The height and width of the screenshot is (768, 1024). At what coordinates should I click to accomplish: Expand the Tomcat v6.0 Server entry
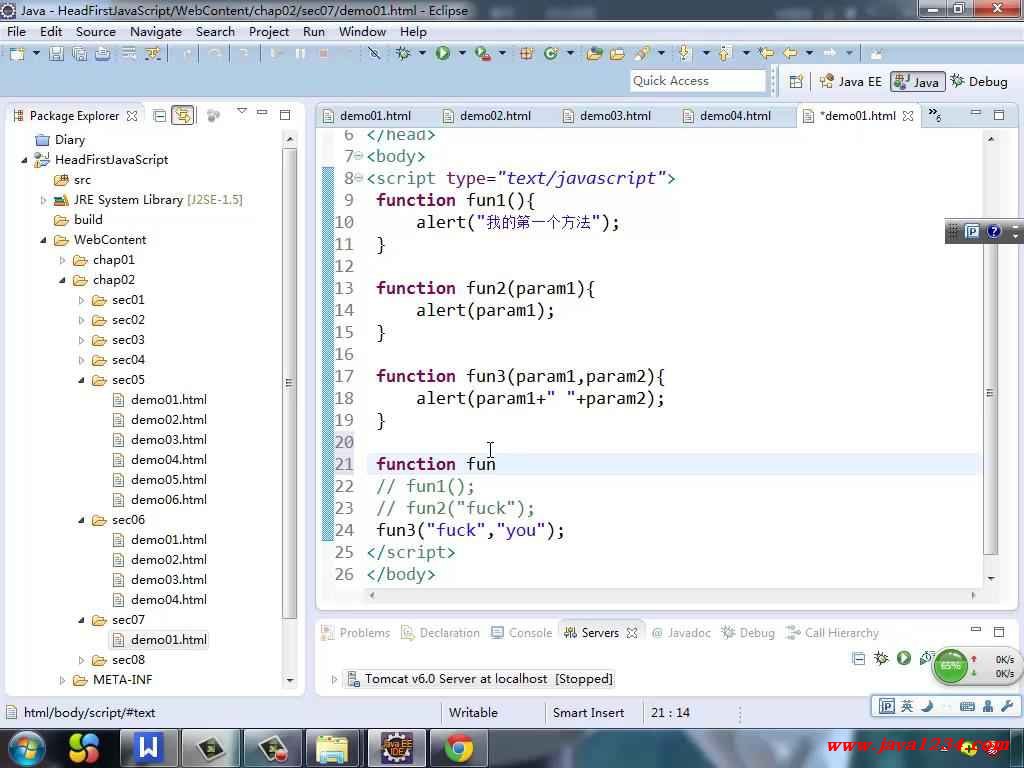pyautogui.click(x=334, y=679)
